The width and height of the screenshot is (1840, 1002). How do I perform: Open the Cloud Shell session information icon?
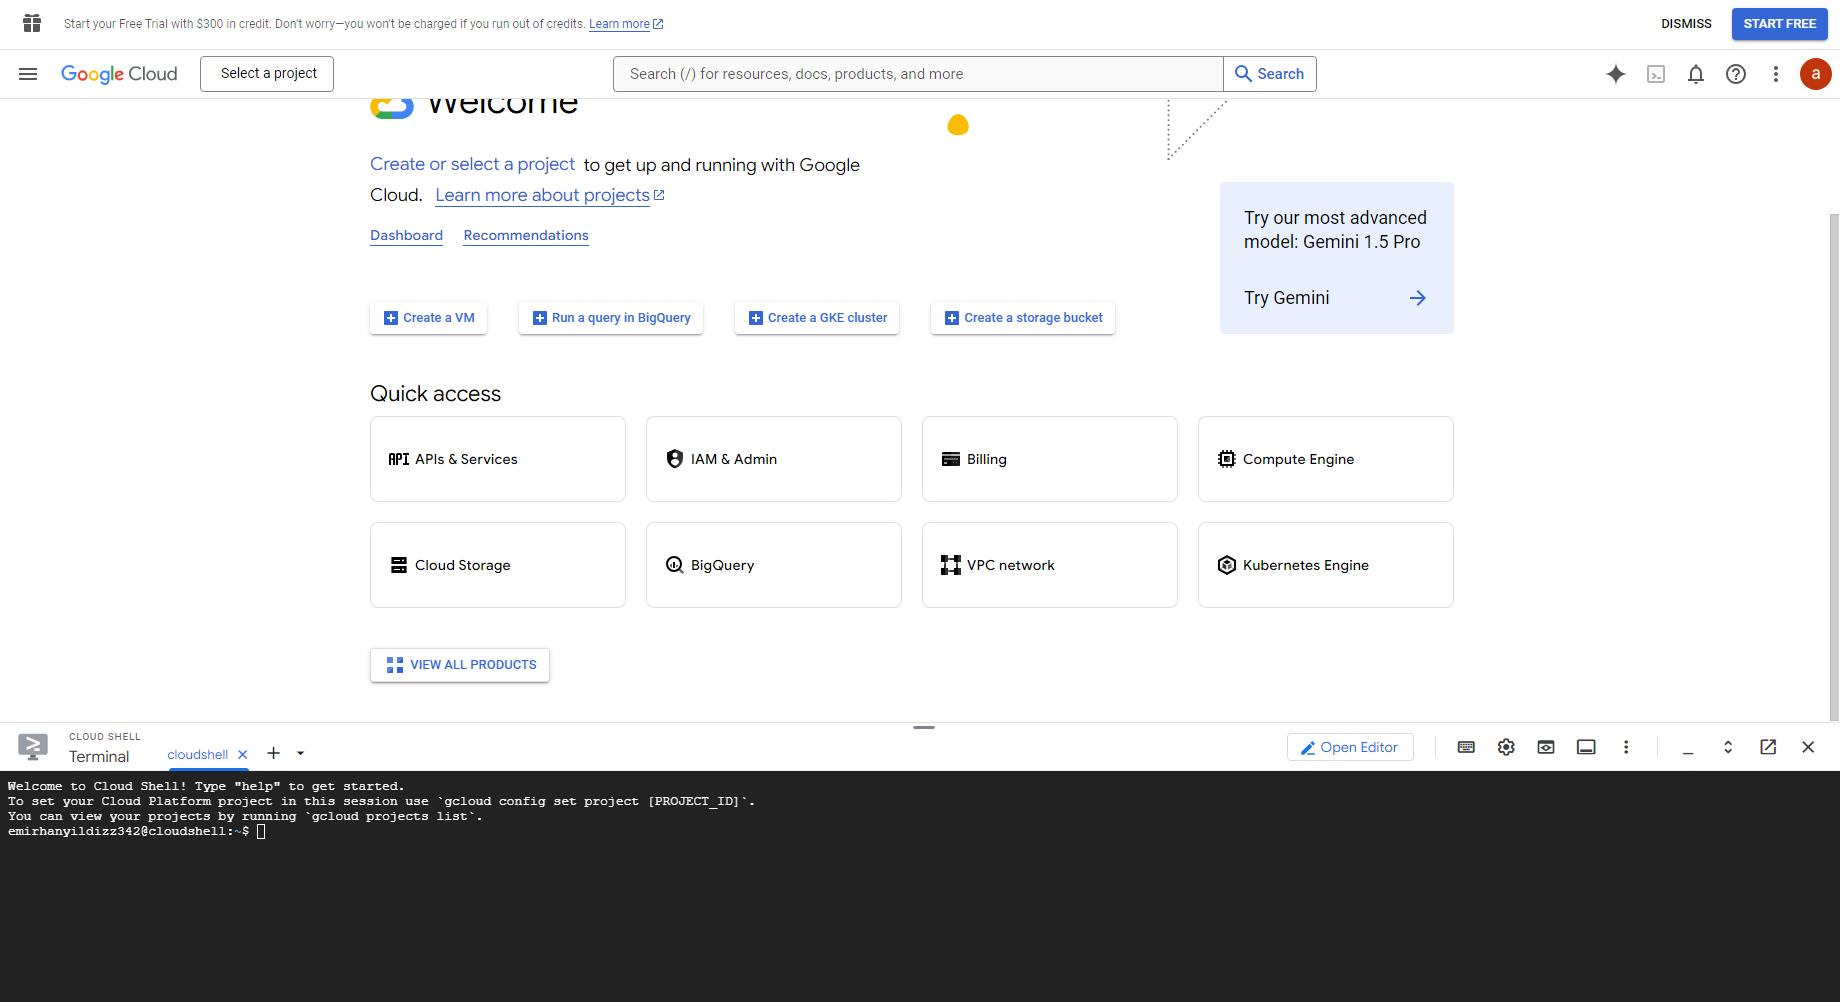[x=1586, y=747]
